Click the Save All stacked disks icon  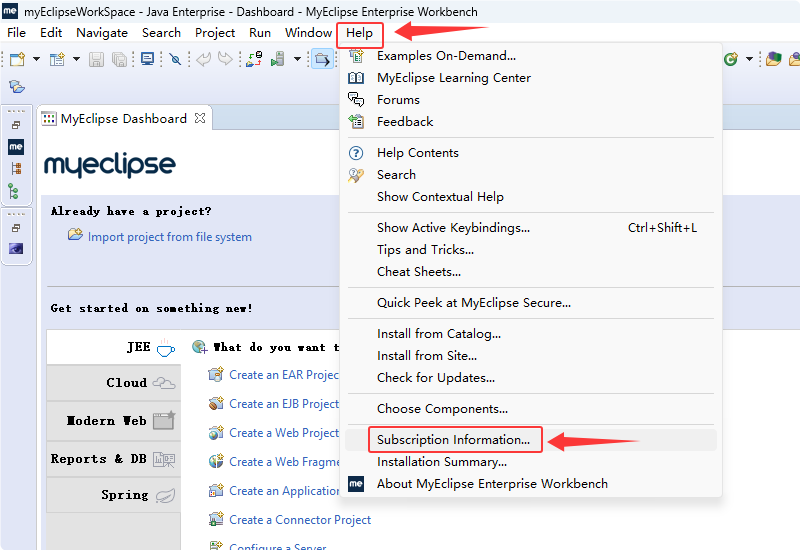119,59
